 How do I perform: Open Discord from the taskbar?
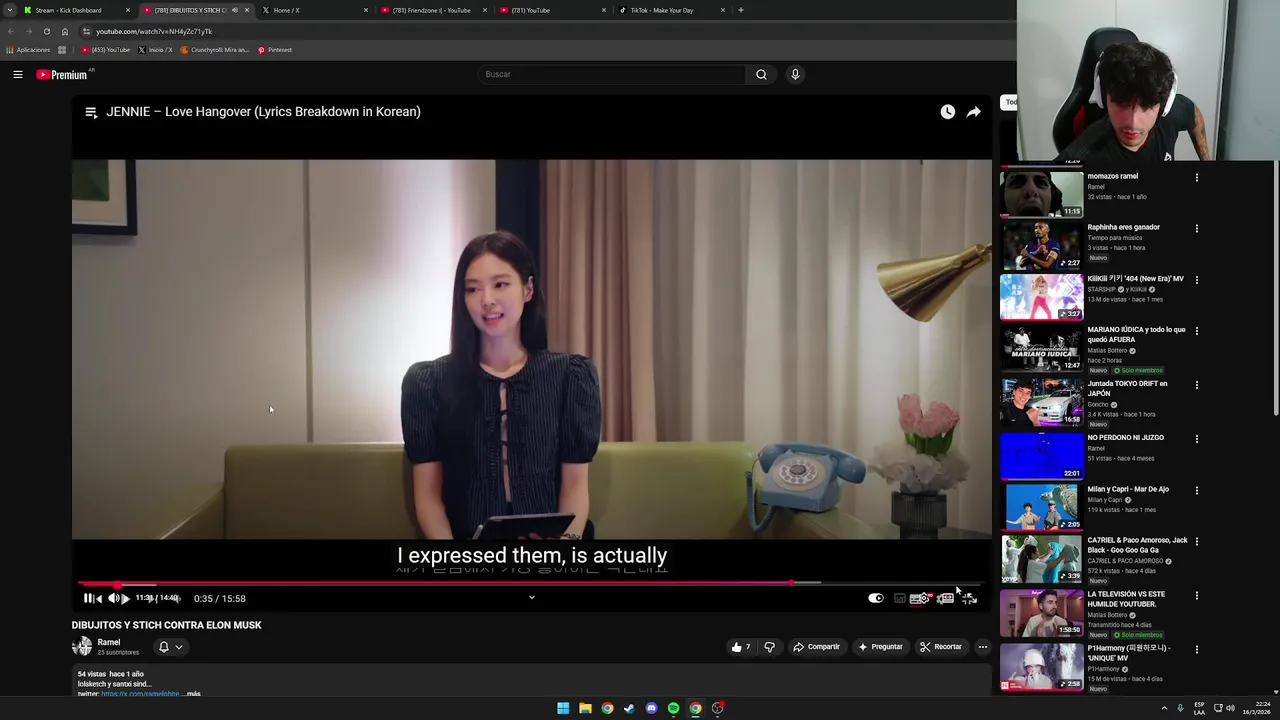pyautogui.click(x=651, y=708)
